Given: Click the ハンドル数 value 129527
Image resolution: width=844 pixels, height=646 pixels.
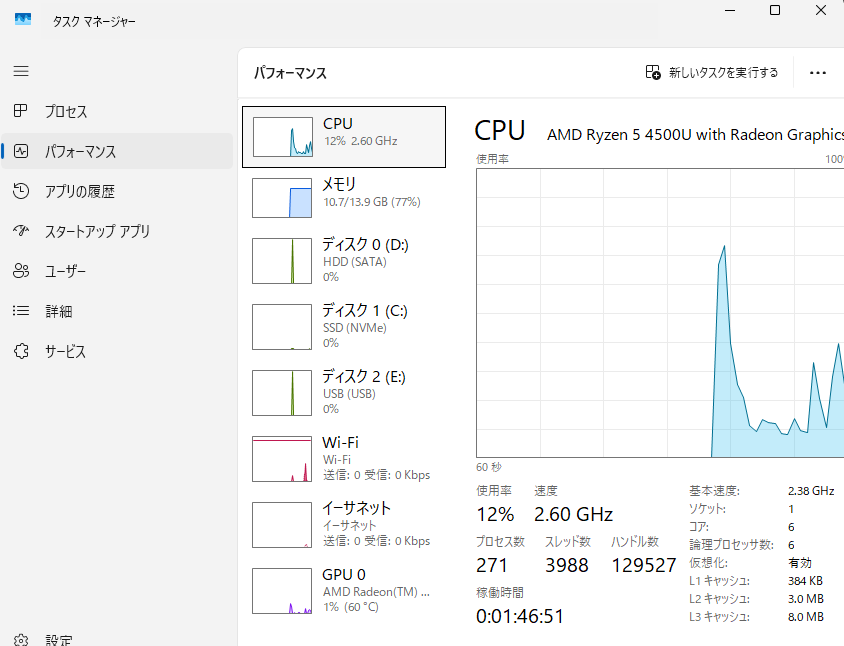Looking at the screenshot, I should tap(644, 565).
